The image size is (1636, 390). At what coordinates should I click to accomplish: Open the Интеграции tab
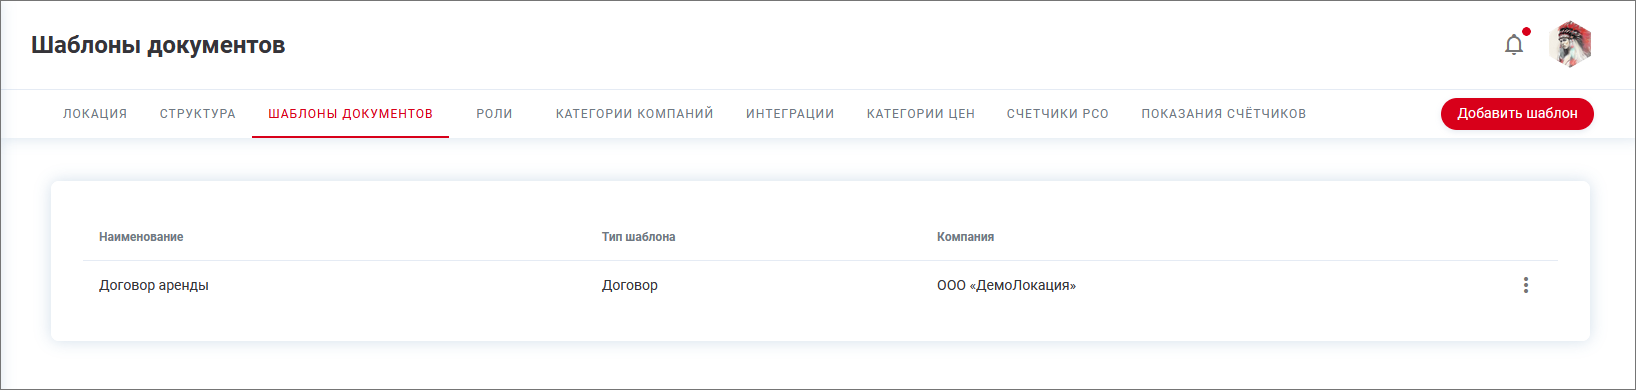click(790, 114)
